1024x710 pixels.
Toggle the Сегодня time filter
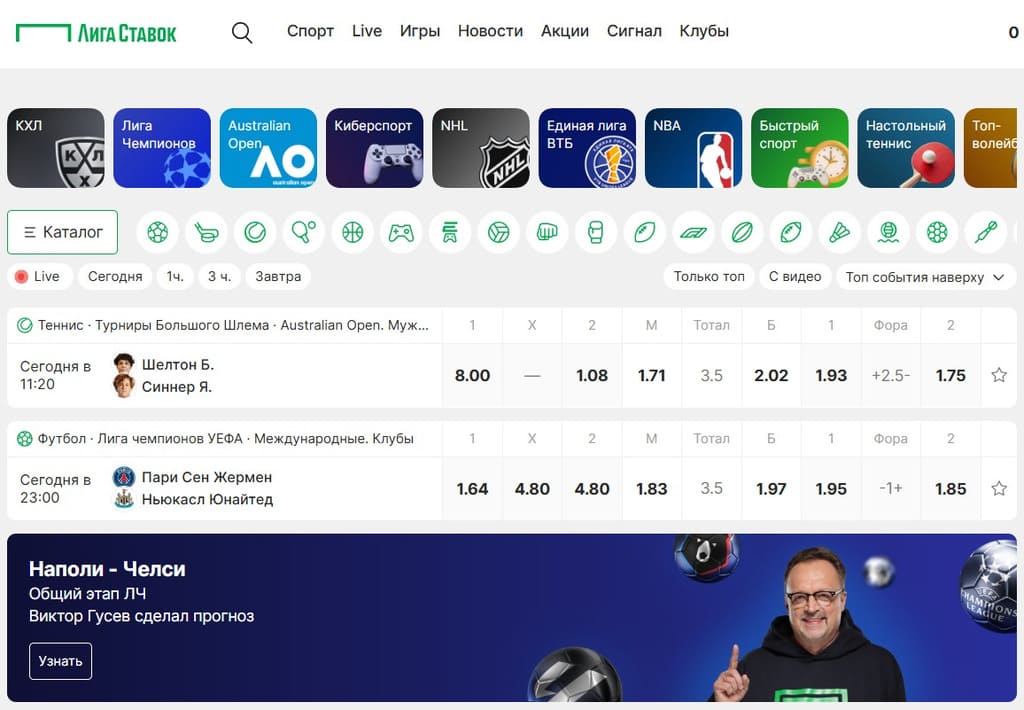coord(115,276)
